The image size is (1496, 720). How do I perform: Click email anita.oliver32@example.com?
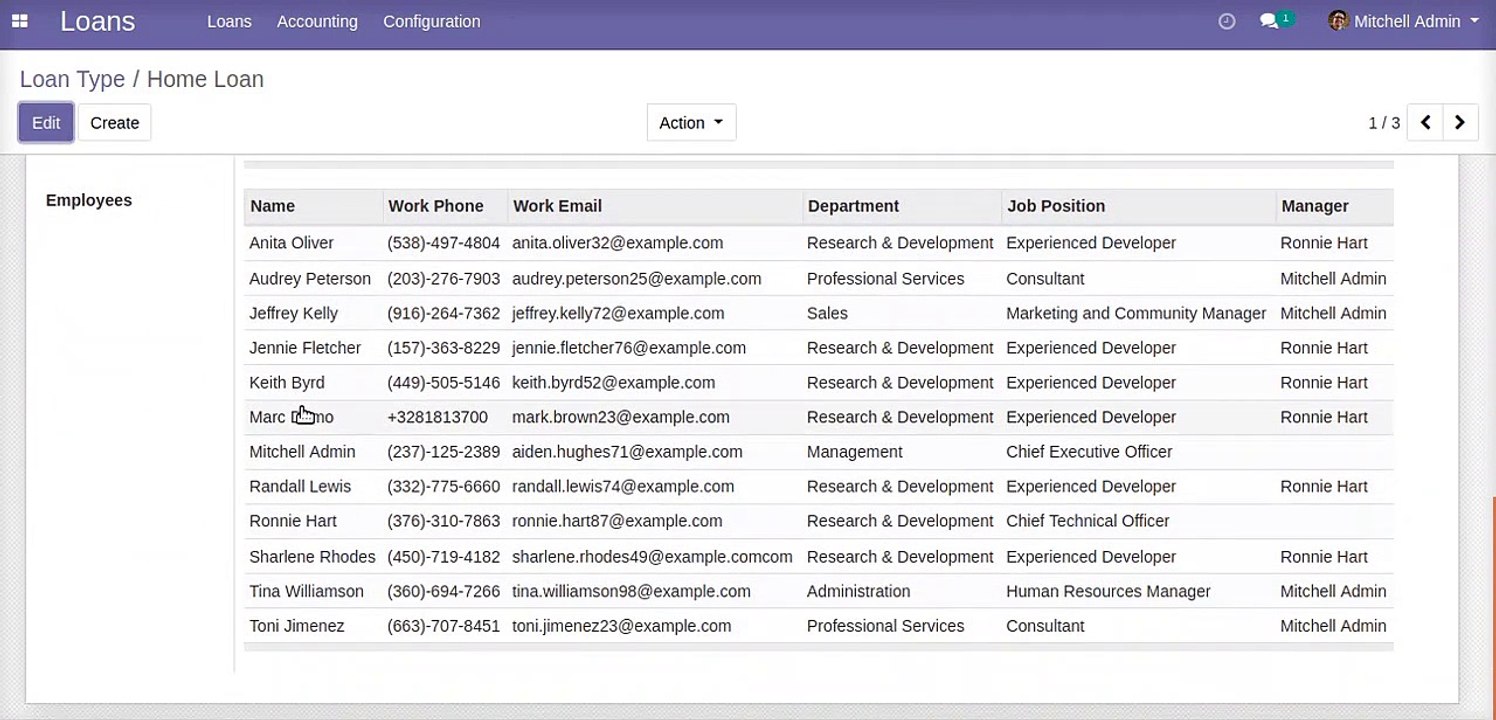tap(617, 243)
